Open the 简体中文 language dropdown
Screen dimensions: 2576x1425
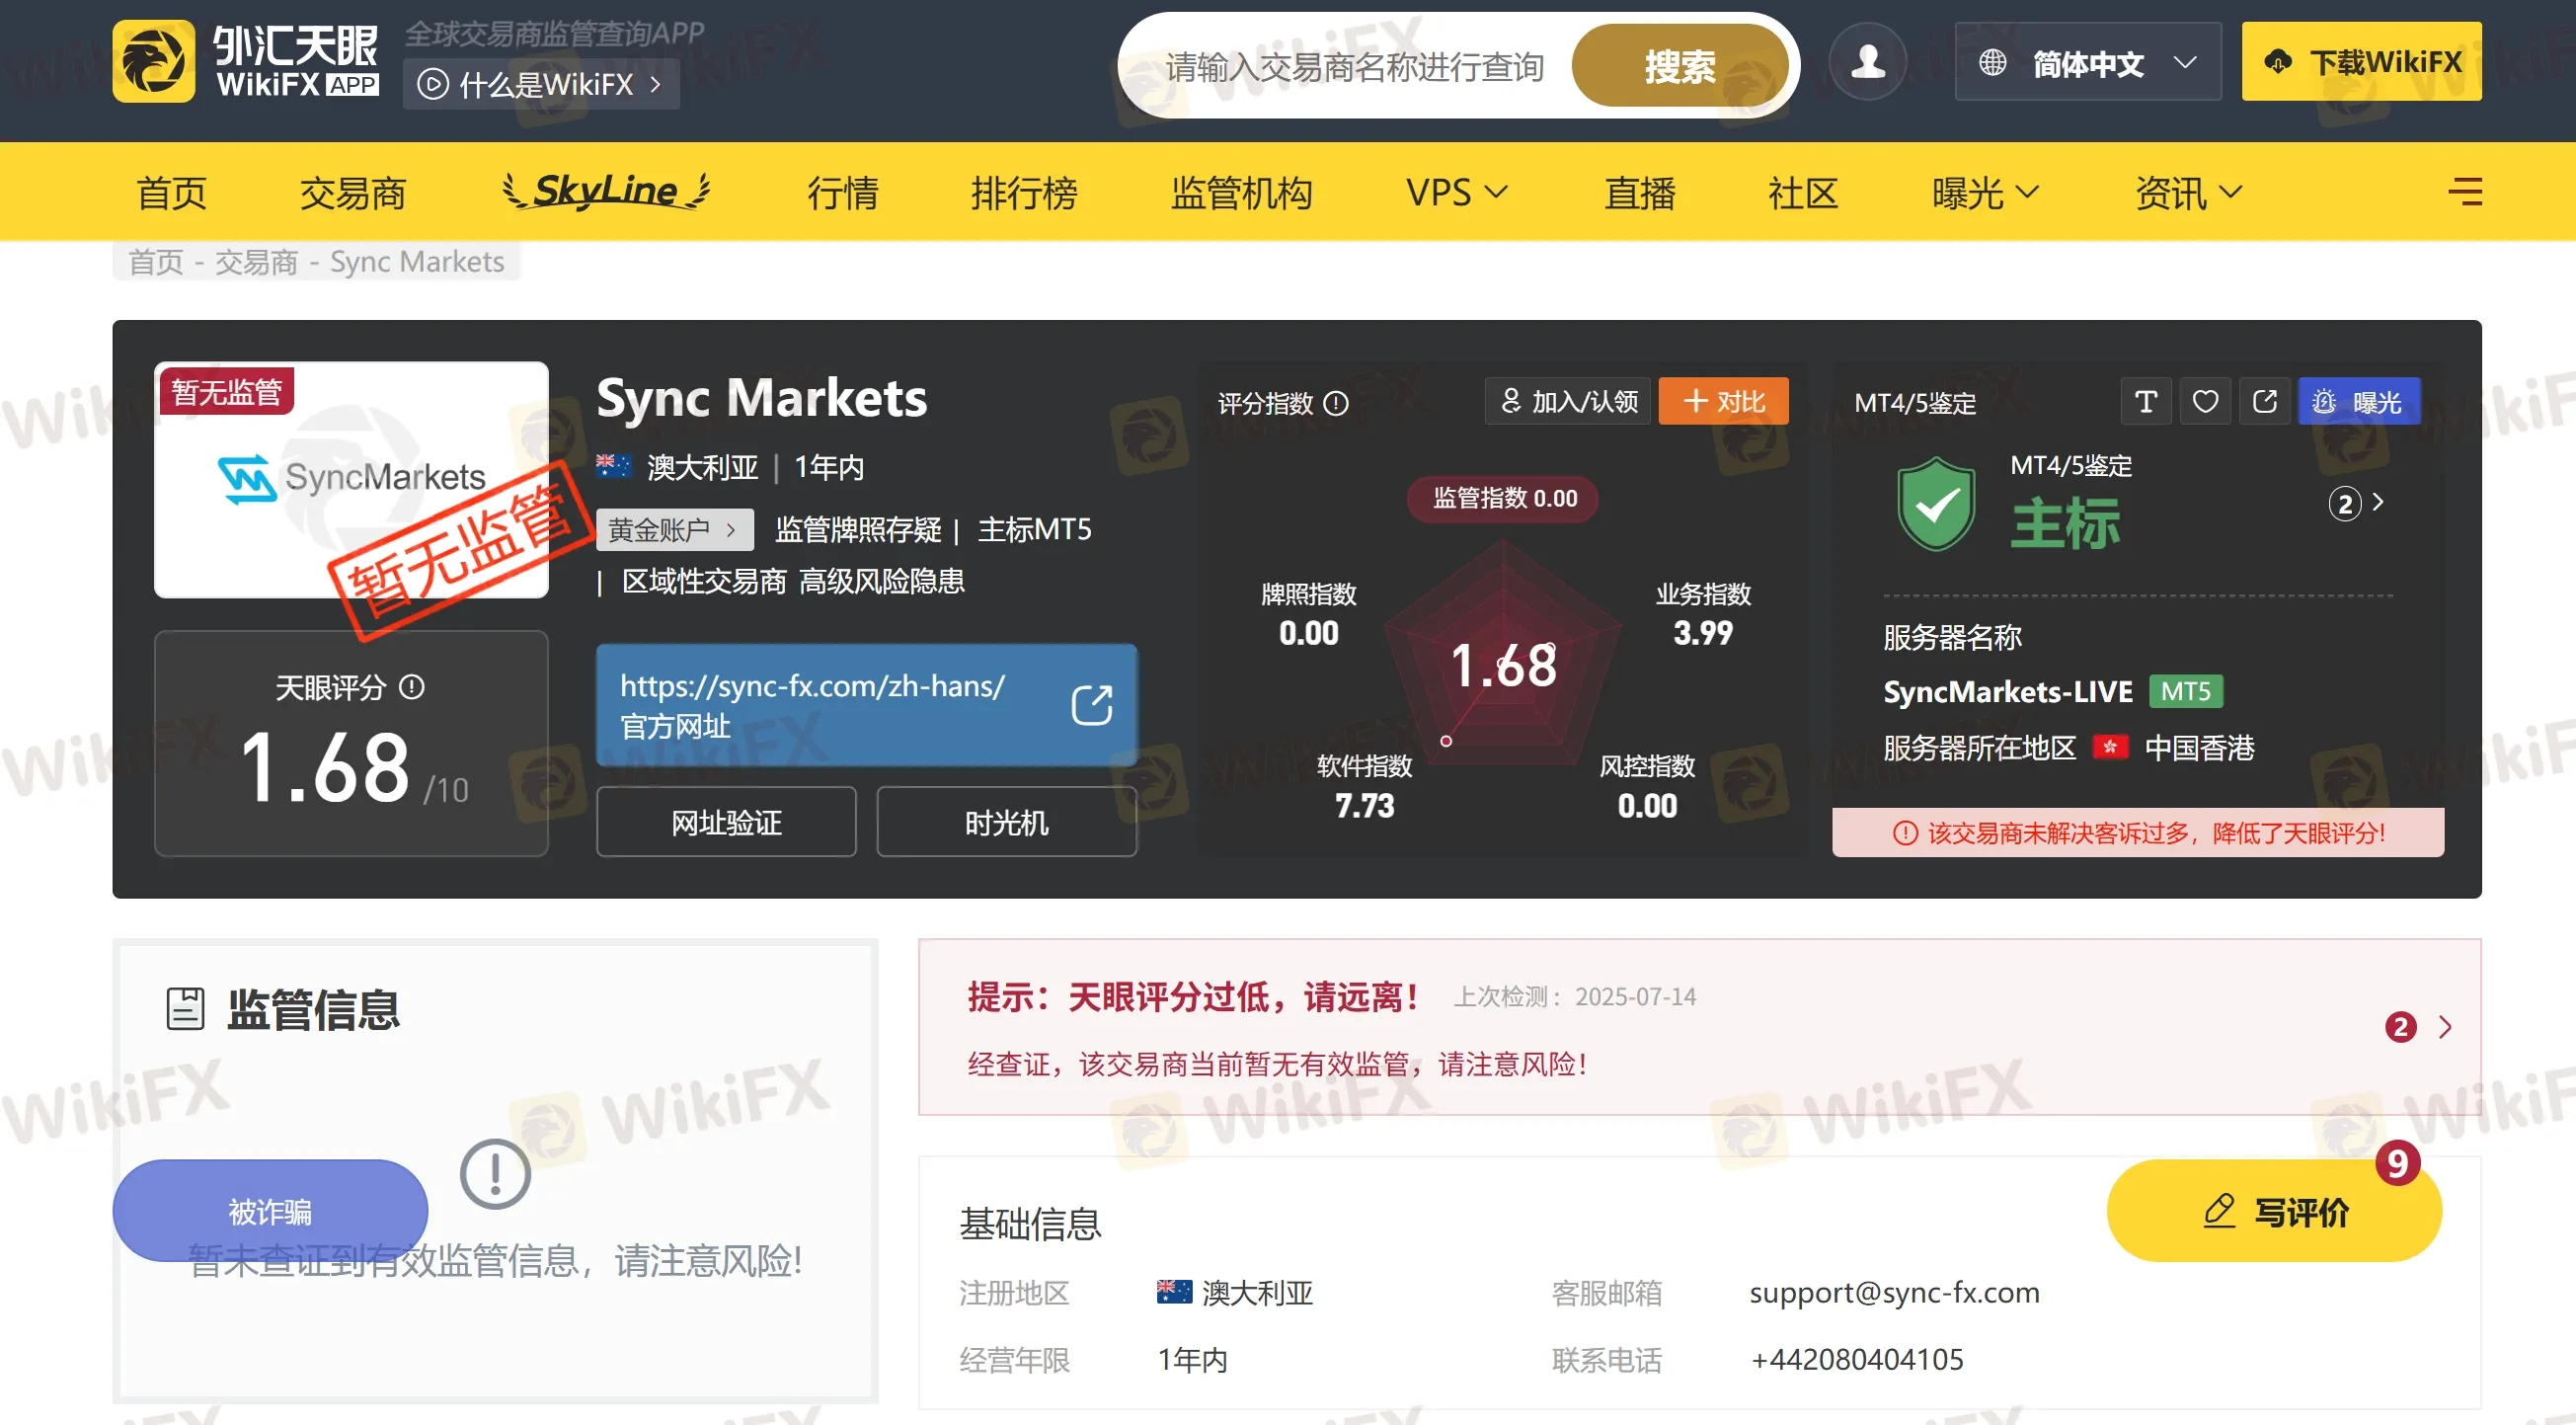pos(2087,63)
